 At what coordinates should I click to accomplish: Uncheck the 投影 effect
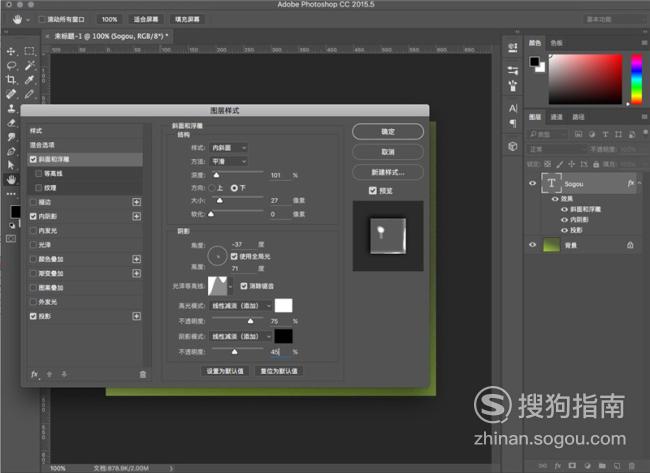[33, 316]
